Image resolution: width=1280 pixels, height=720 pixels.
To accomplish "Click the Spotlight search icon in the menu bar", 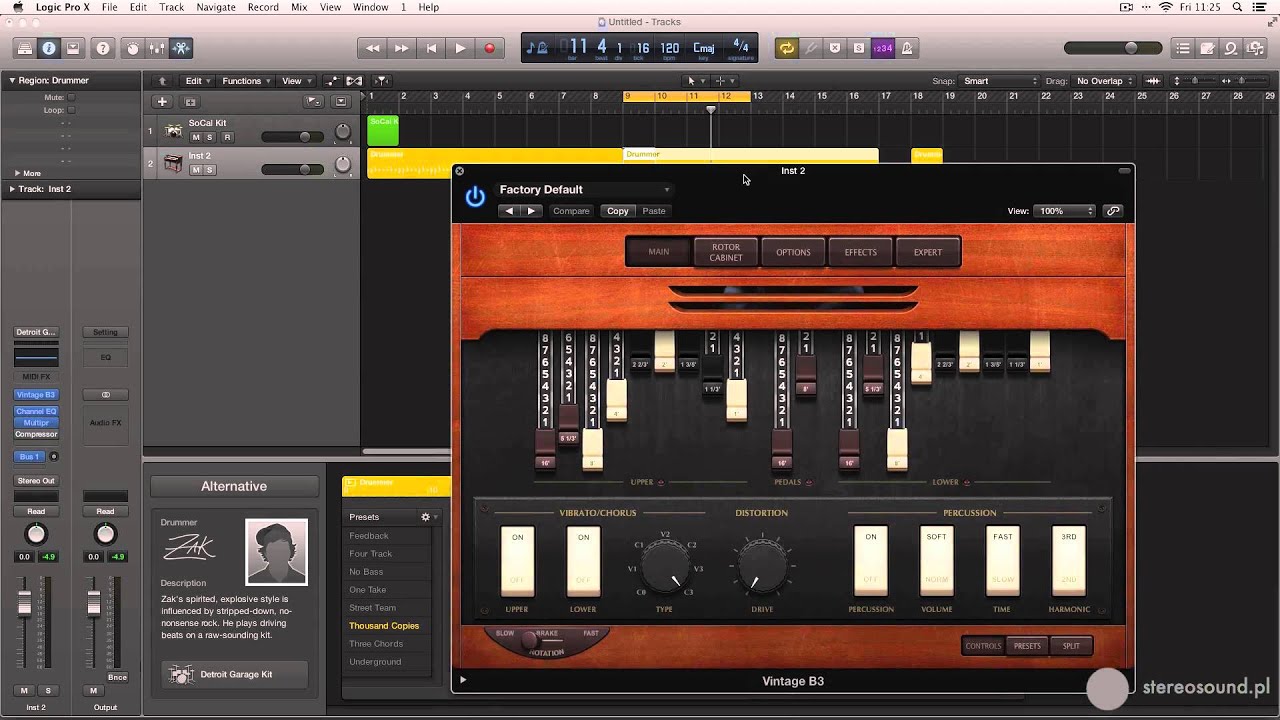I will [1238, 7].
